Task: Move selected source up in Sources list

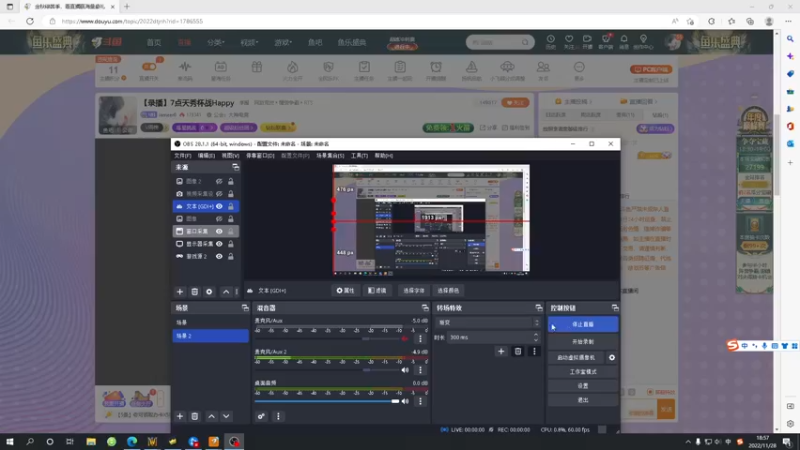Action: 226,292
